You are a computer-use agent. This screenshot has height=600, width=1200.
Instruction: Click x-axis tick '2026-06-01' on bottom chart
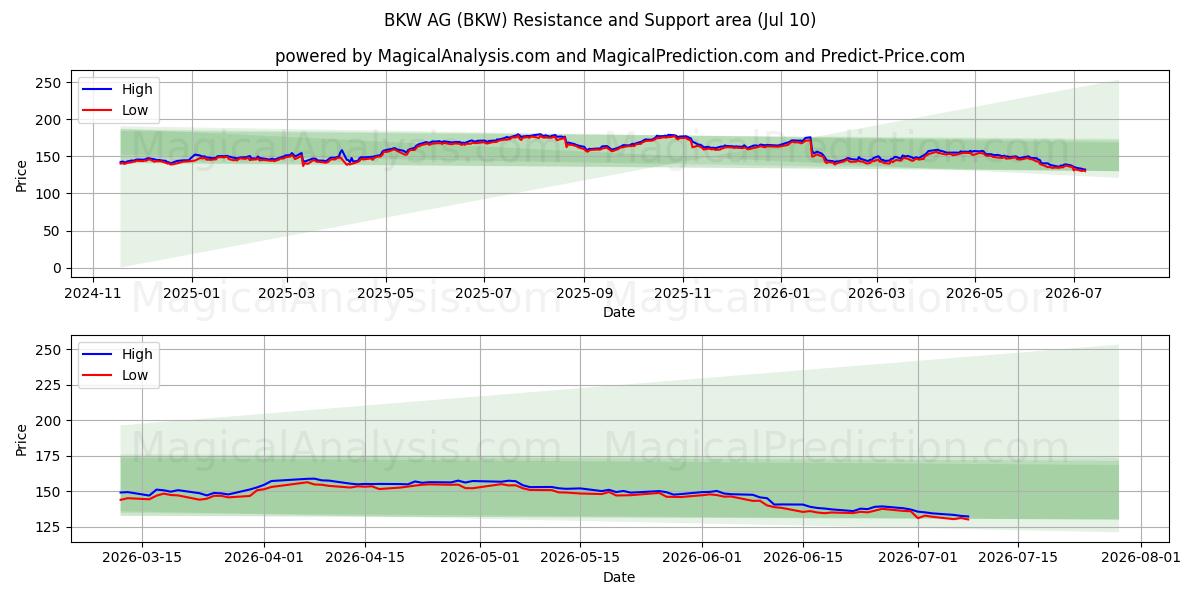pos(700,558)
